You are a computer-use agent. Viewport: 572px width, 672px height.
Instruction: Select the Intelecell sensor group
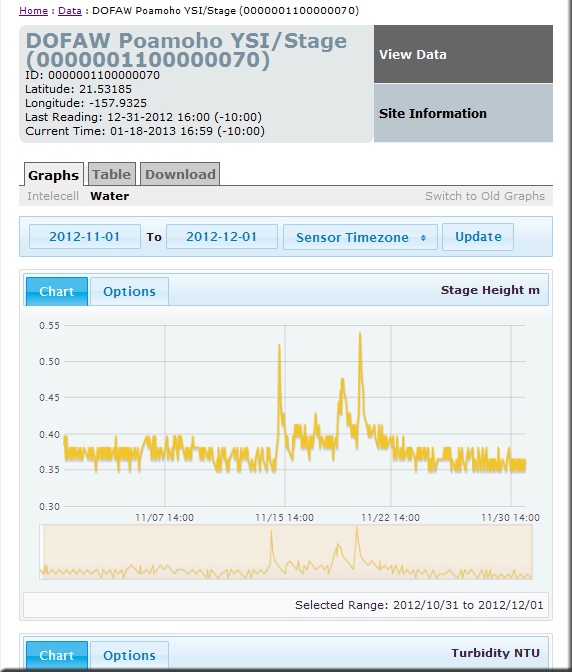coord(53,196)
